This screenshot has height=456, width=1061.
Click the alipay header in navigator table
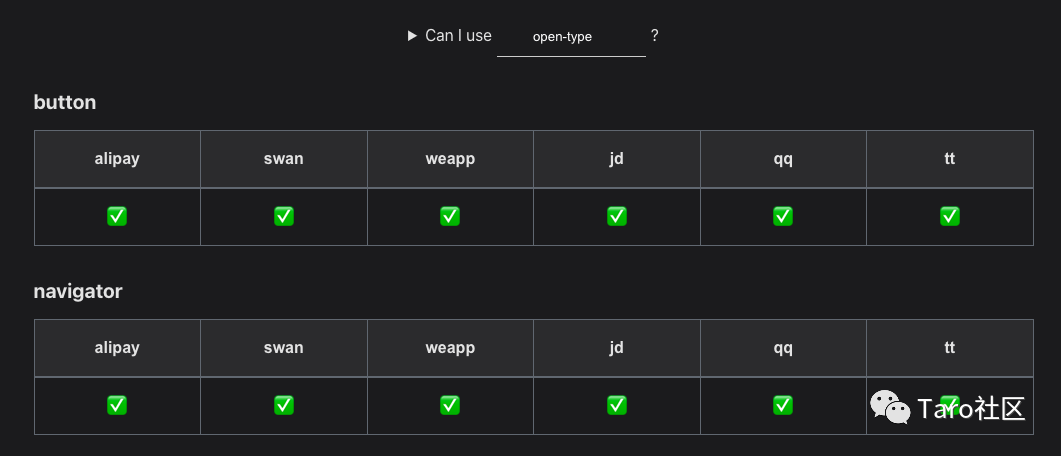coord(117,348)
